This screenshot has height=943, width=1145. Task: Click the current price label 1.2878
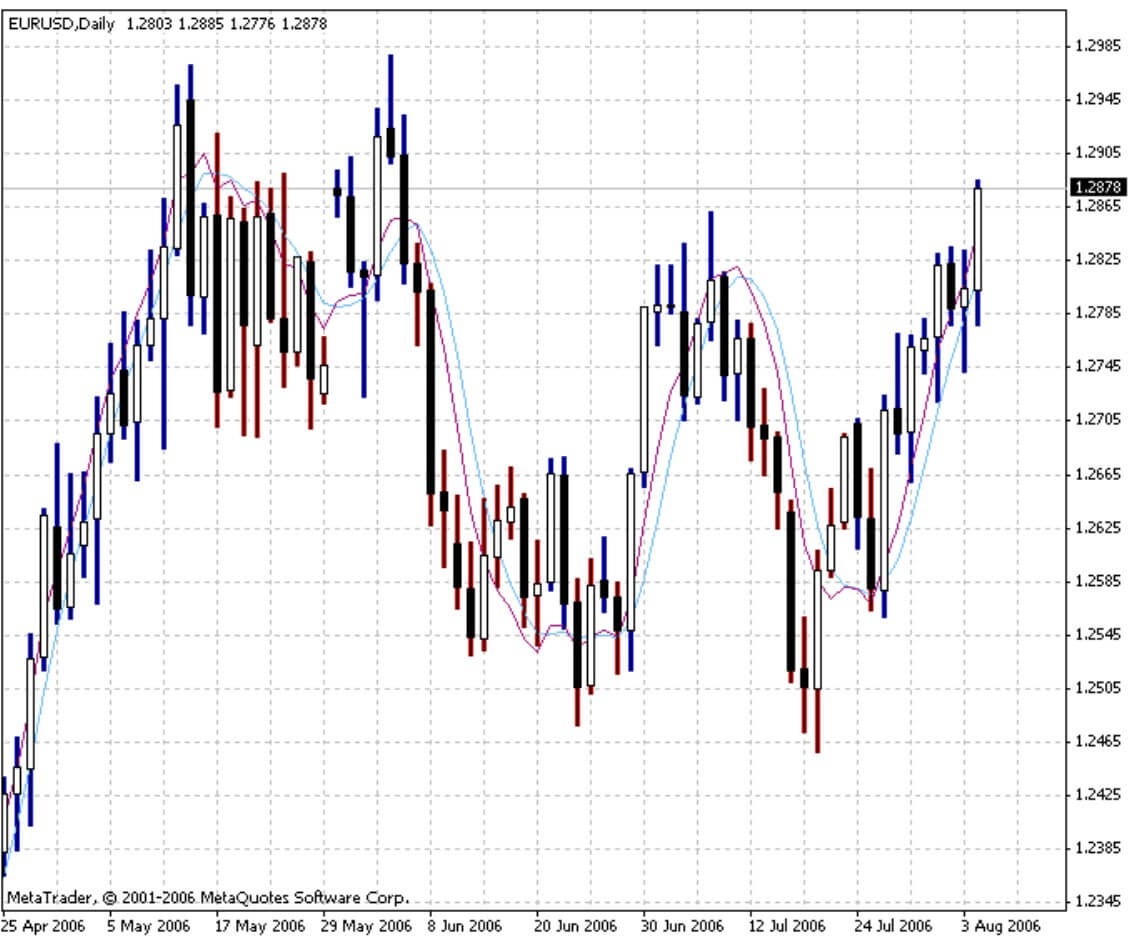pos(1098,187)
